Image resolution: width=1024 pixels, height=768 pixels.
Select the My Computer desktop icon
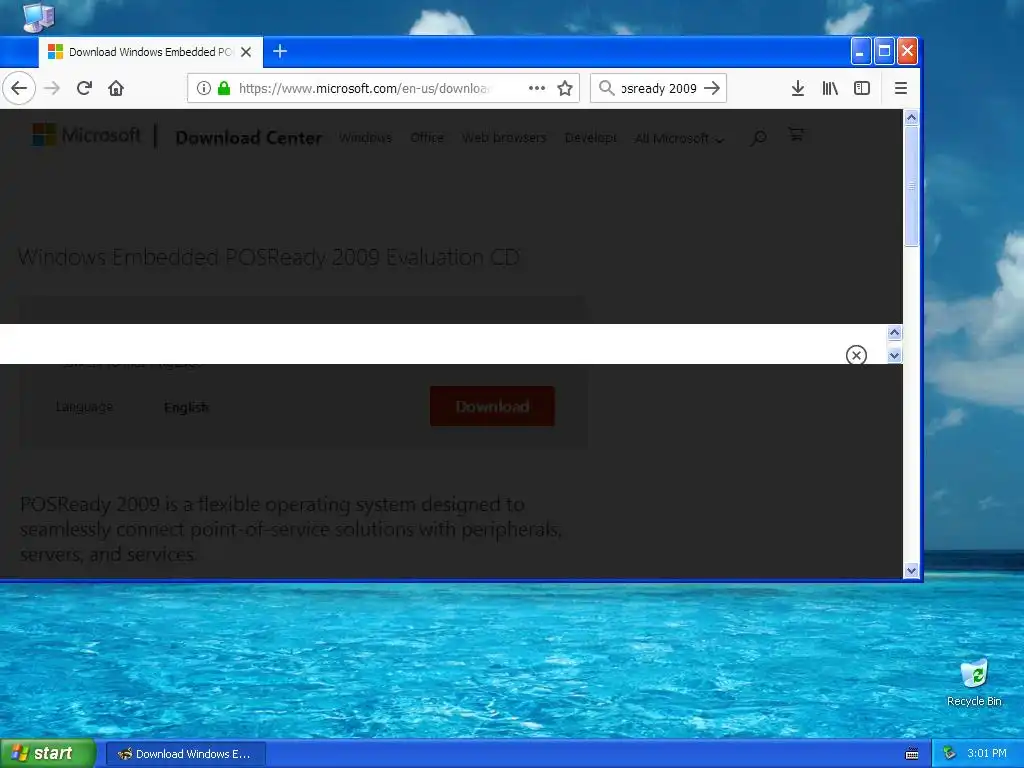39,18
